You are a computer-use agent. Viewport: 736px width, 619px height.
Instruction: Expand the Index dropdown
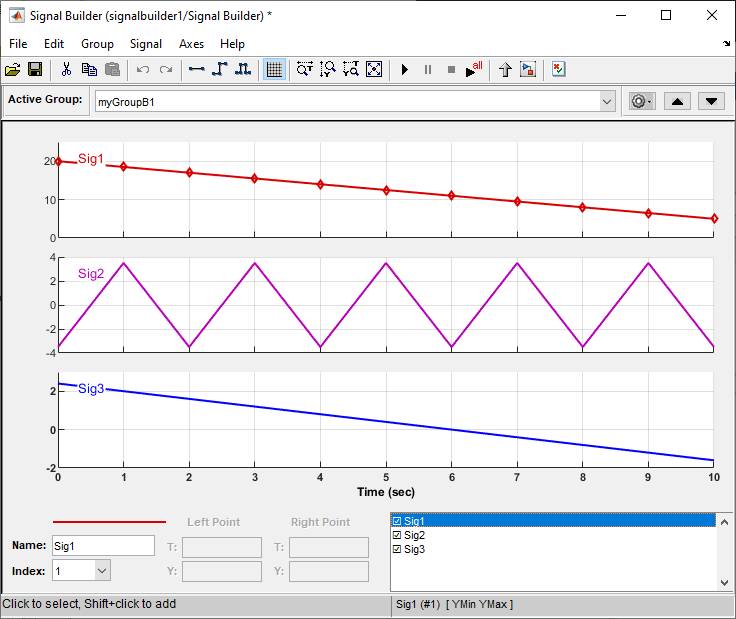coord(102,571)
